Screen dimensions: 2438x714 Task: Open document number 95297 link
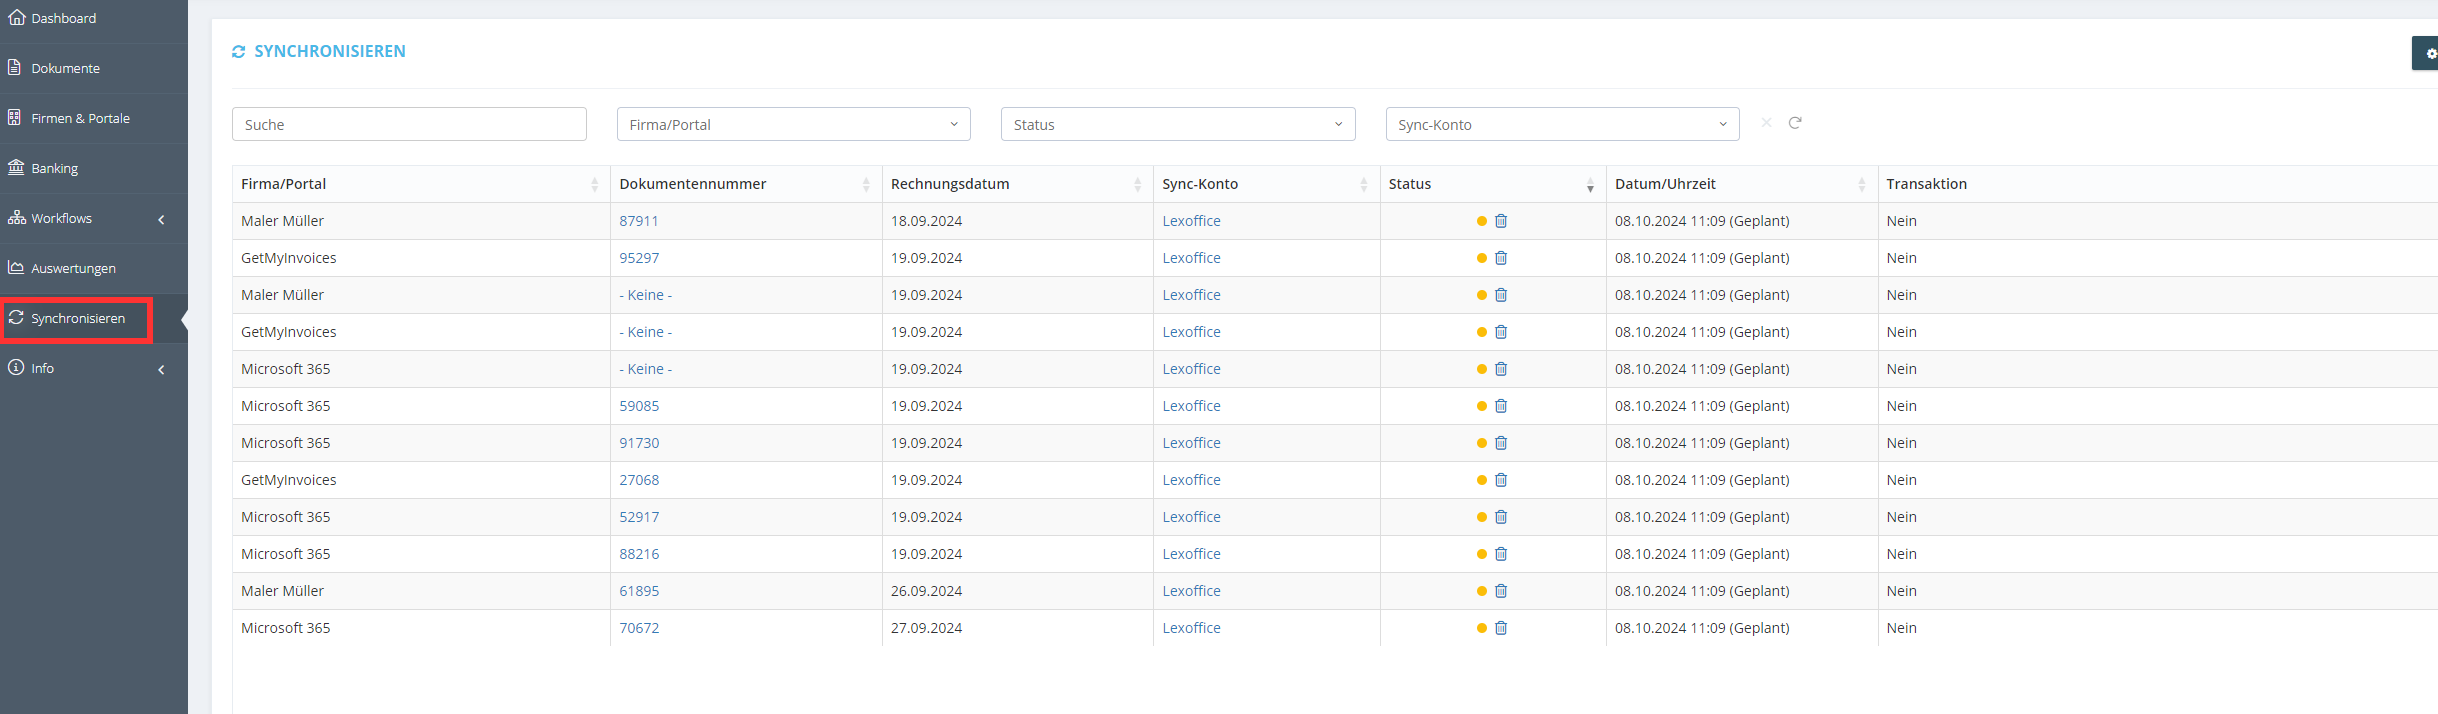click(639, 258)
